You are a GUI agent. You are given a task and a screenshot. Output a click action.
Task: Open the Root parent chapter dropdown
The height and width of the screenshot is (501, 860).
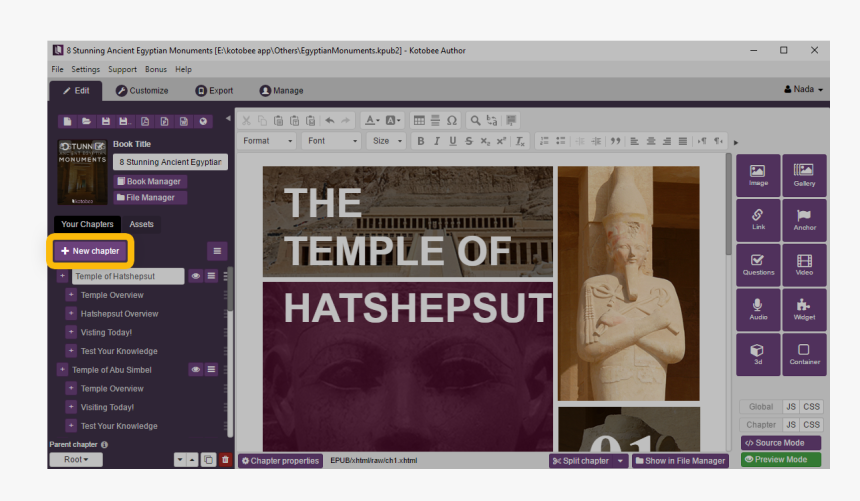(x=76, y=459)
